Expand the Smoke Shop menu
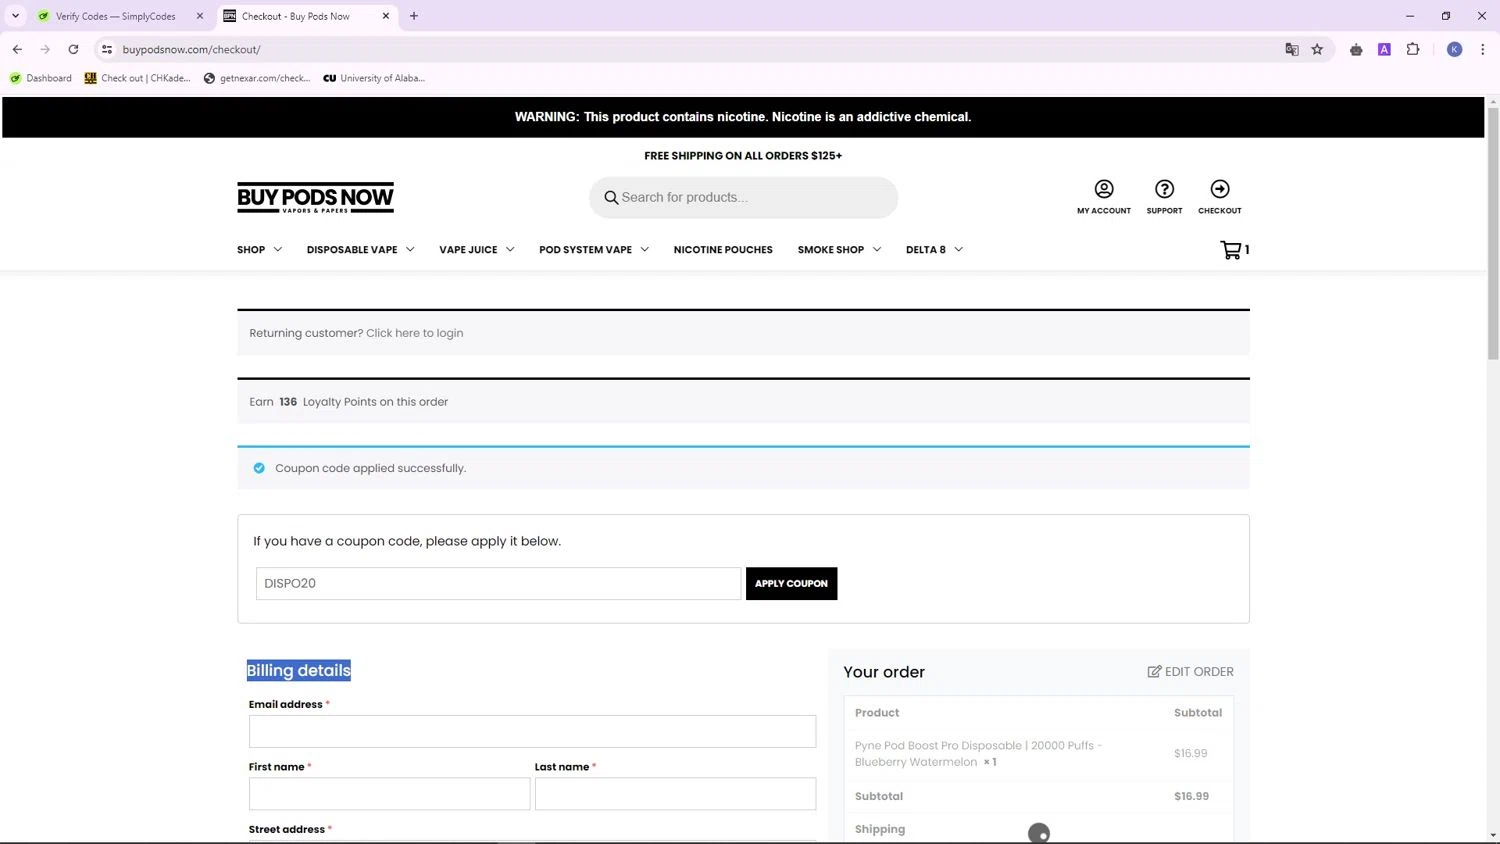The image size is (1500, 844). coord(839,250)
